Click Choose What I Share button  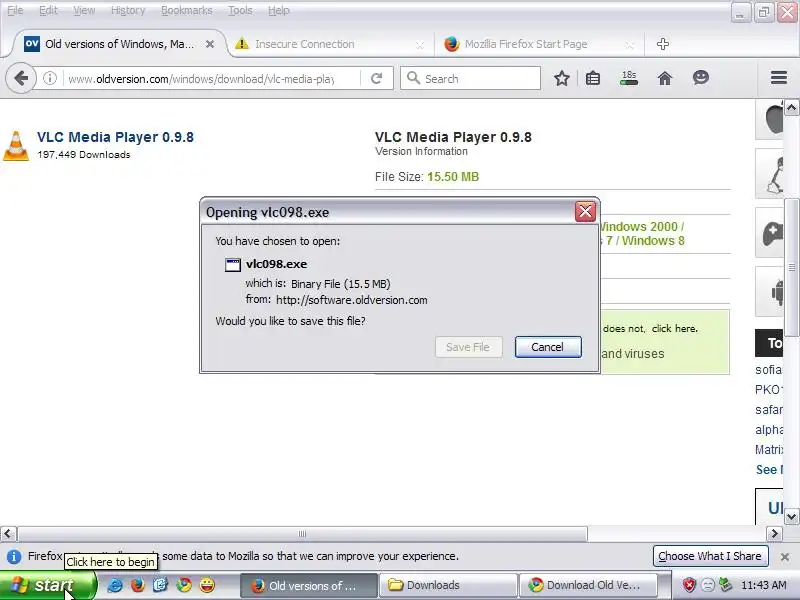pyautogui.click(x=710, y=556)
